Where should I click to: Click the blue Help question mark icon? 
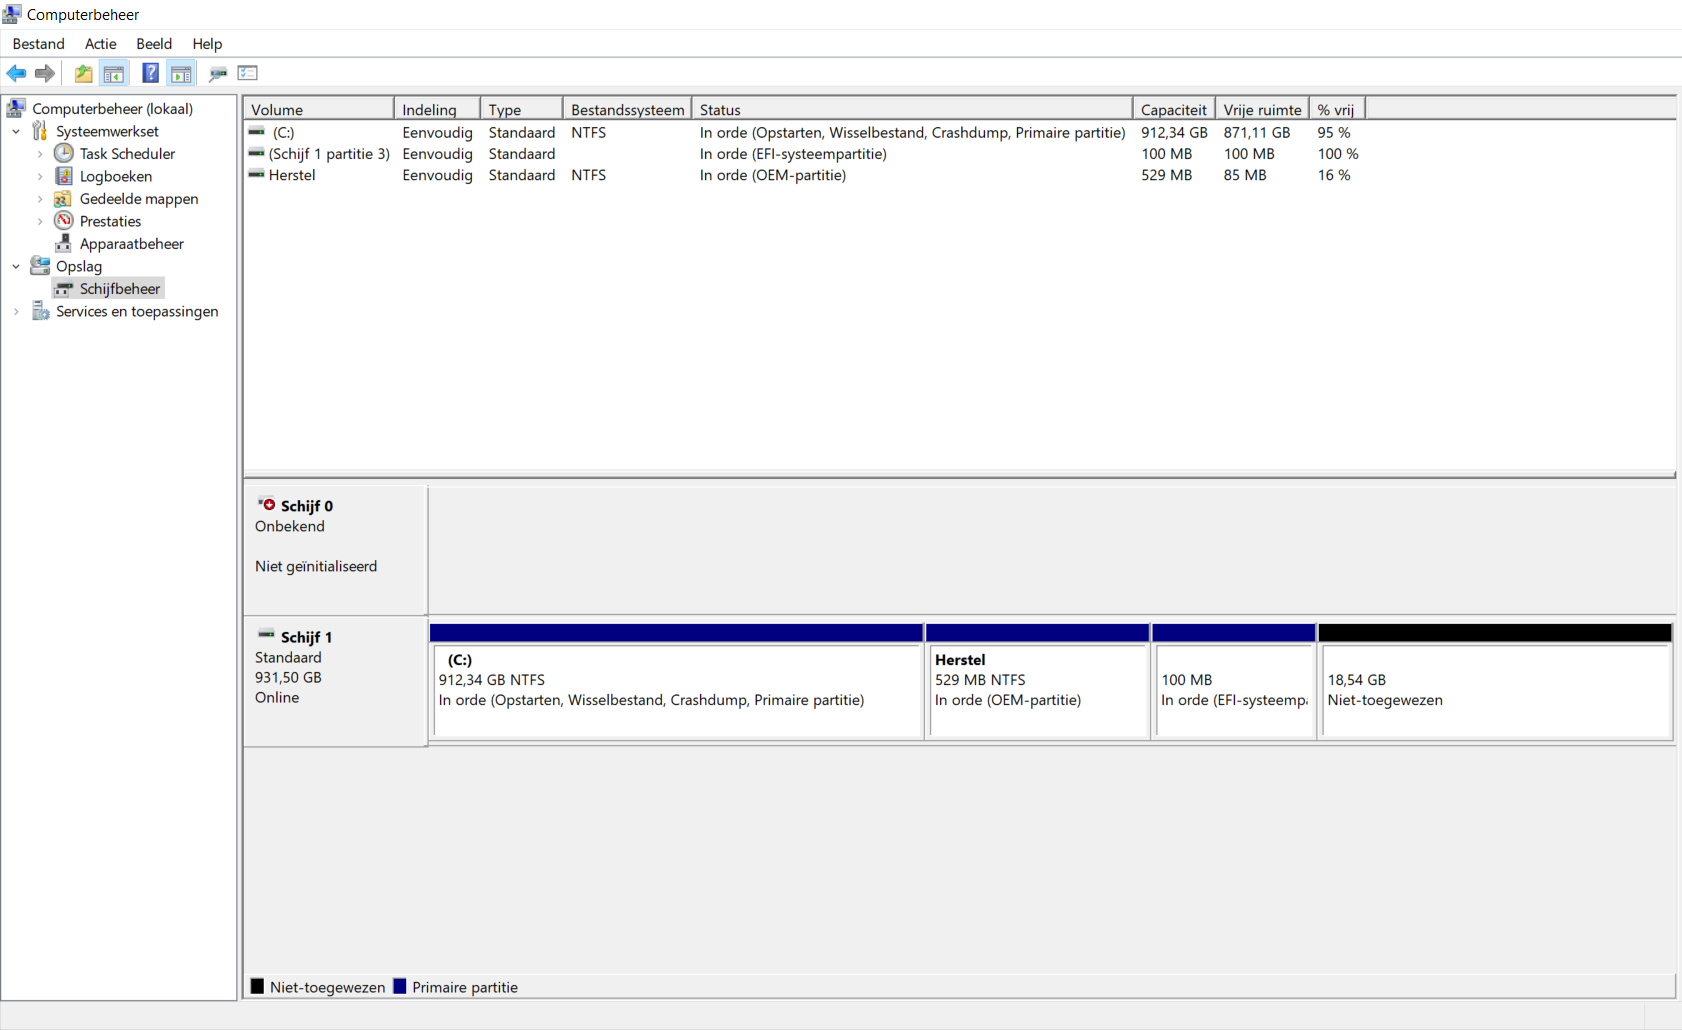150,73
